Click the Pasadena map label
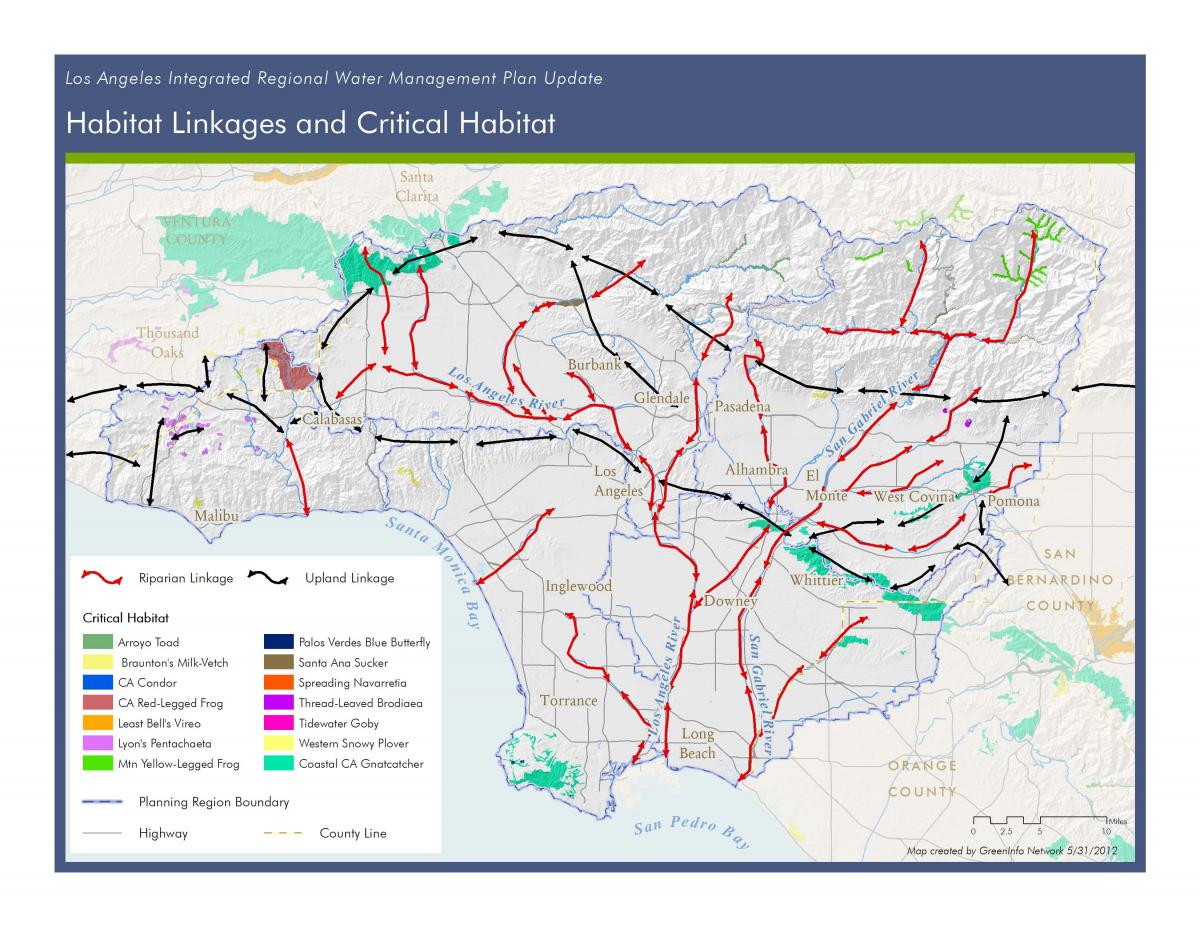This screenshot has width=1200, height=927. [x=743, y=407]
